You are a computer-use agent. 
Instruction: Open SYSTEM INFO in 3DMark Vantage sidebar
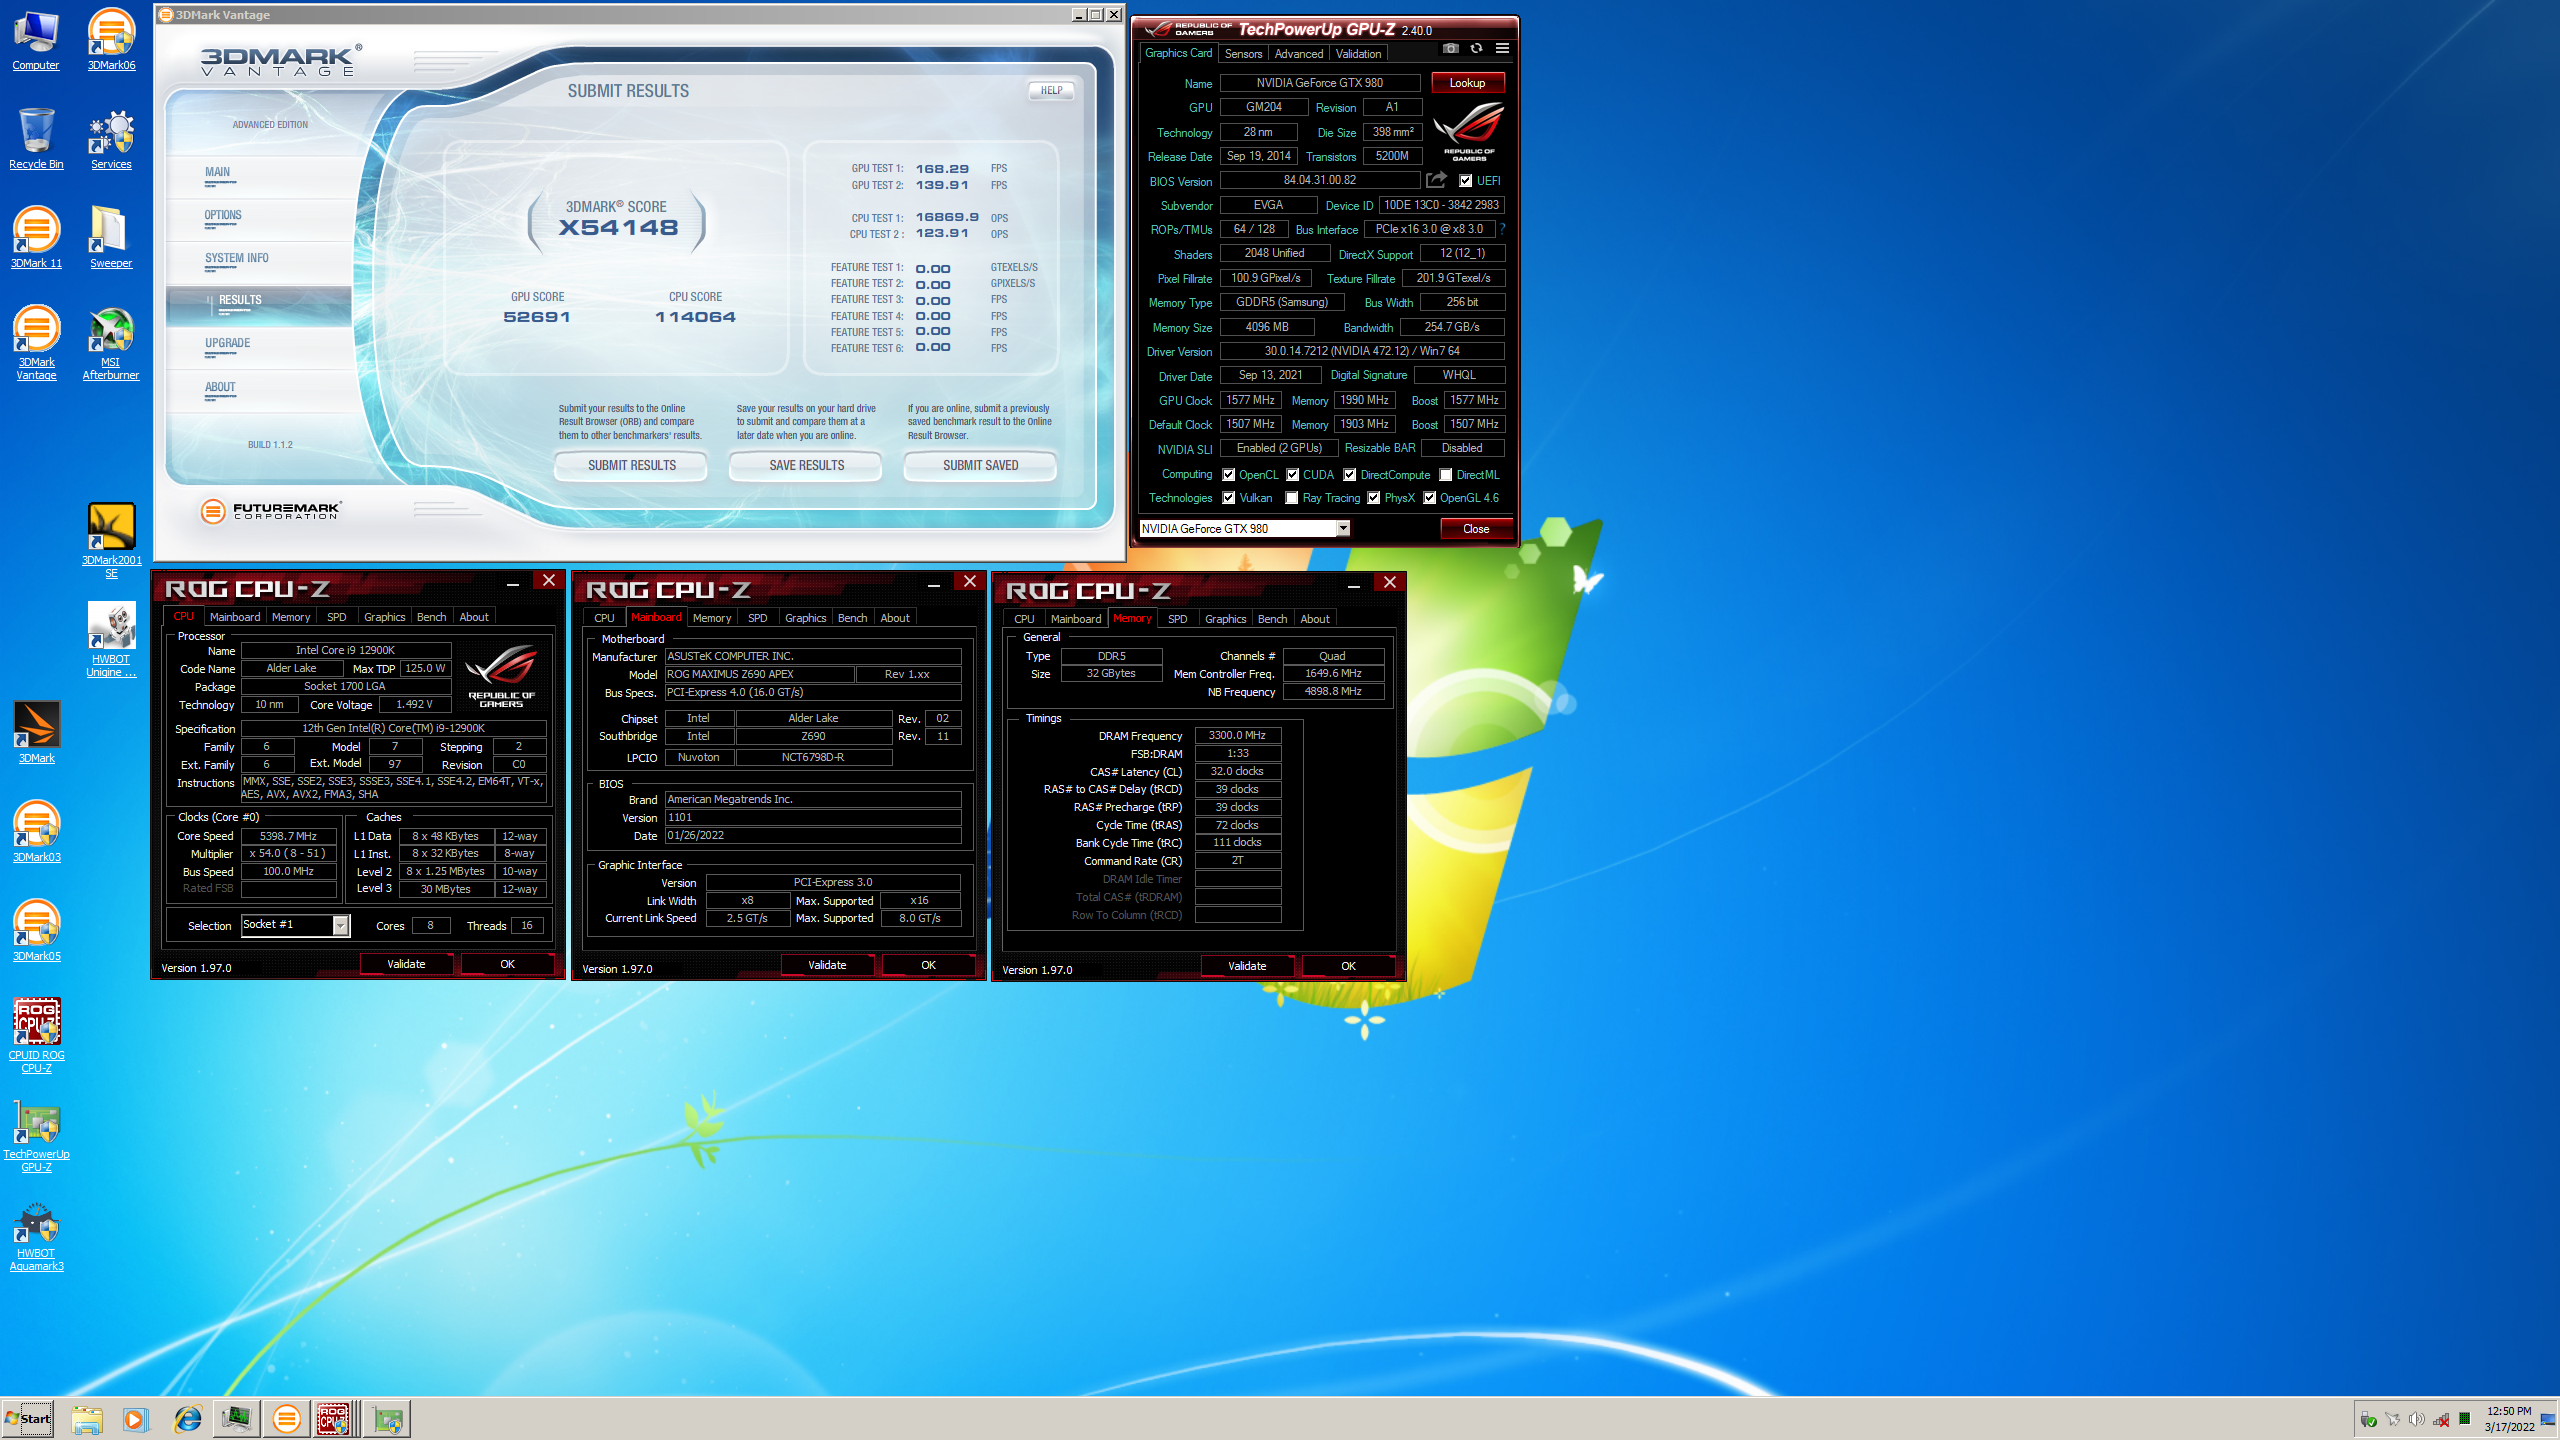point(258,262)
